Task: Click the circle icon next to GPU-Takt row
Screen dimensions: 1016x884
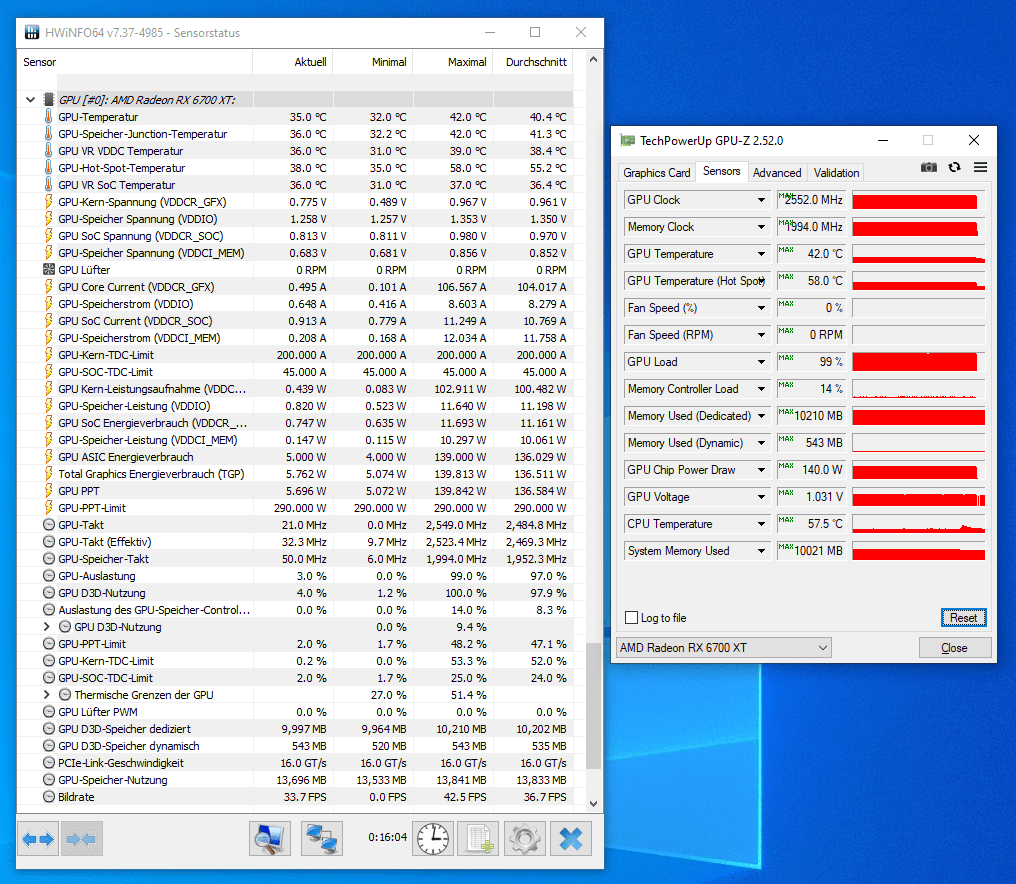Action: point(49,525)
